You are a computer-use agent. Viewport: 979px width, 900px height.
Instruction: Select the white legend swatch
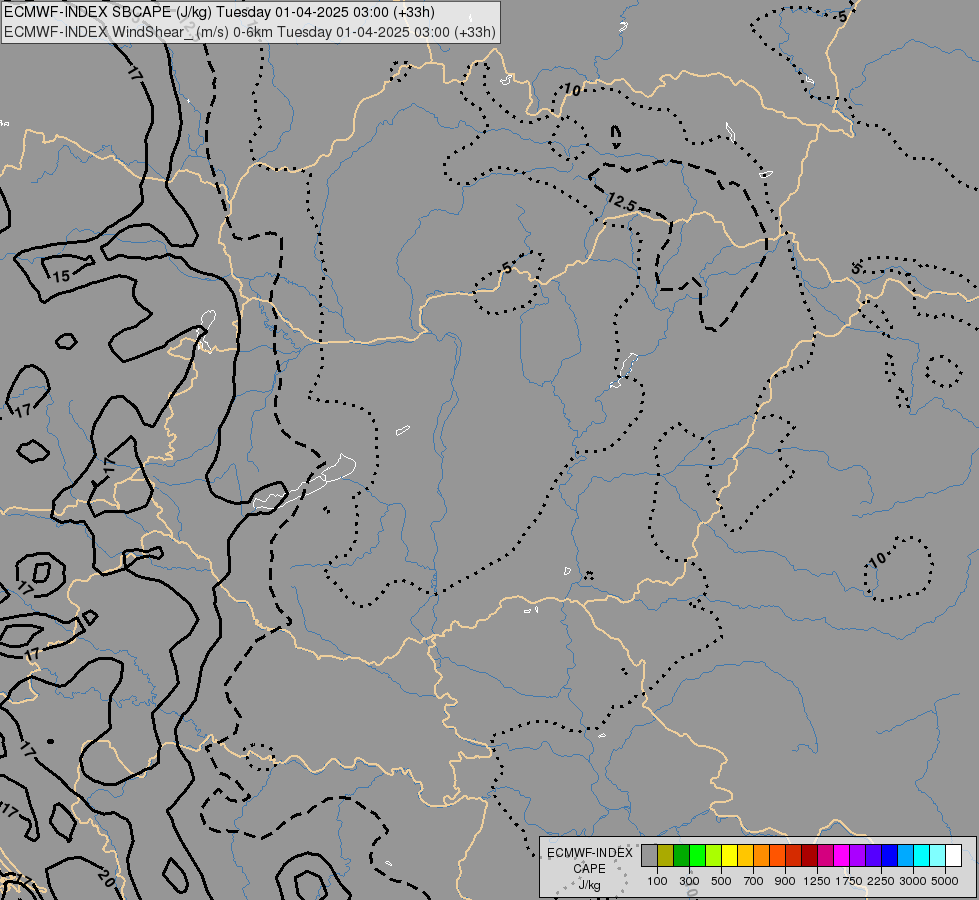953,855
